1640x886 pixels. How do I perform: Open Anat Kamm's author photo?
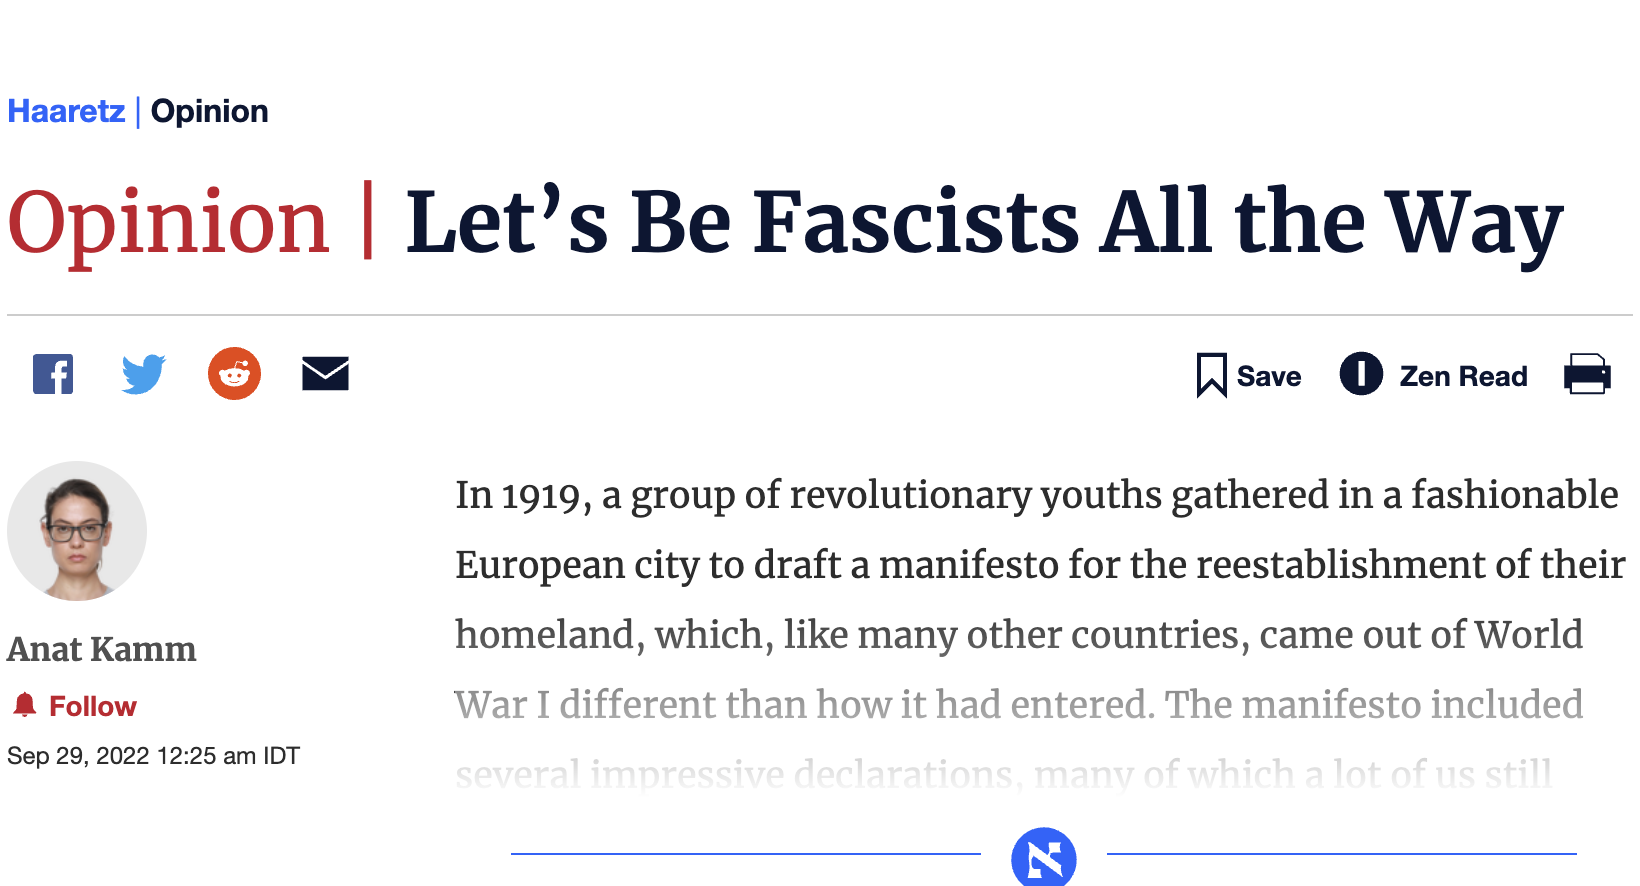pos(77,531)
